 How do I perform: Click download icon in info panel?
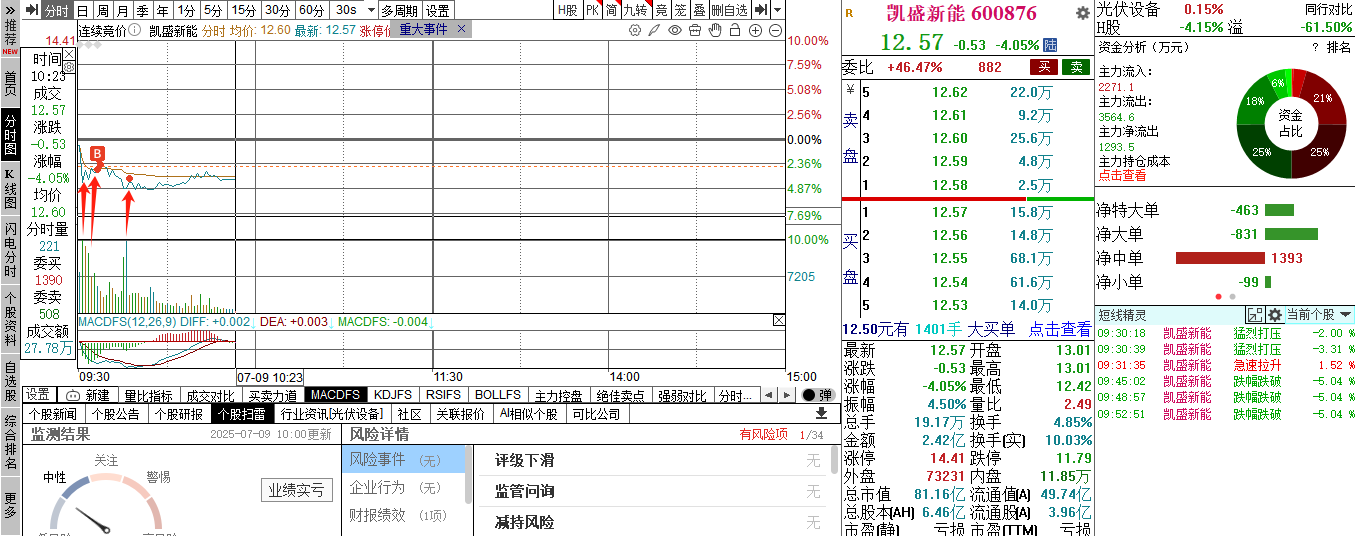(x=821, y=413)
